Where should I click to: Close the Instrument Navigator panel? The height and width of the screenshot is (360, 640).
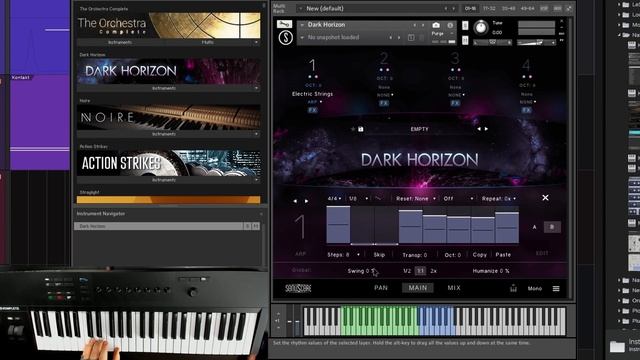[261, 213]
